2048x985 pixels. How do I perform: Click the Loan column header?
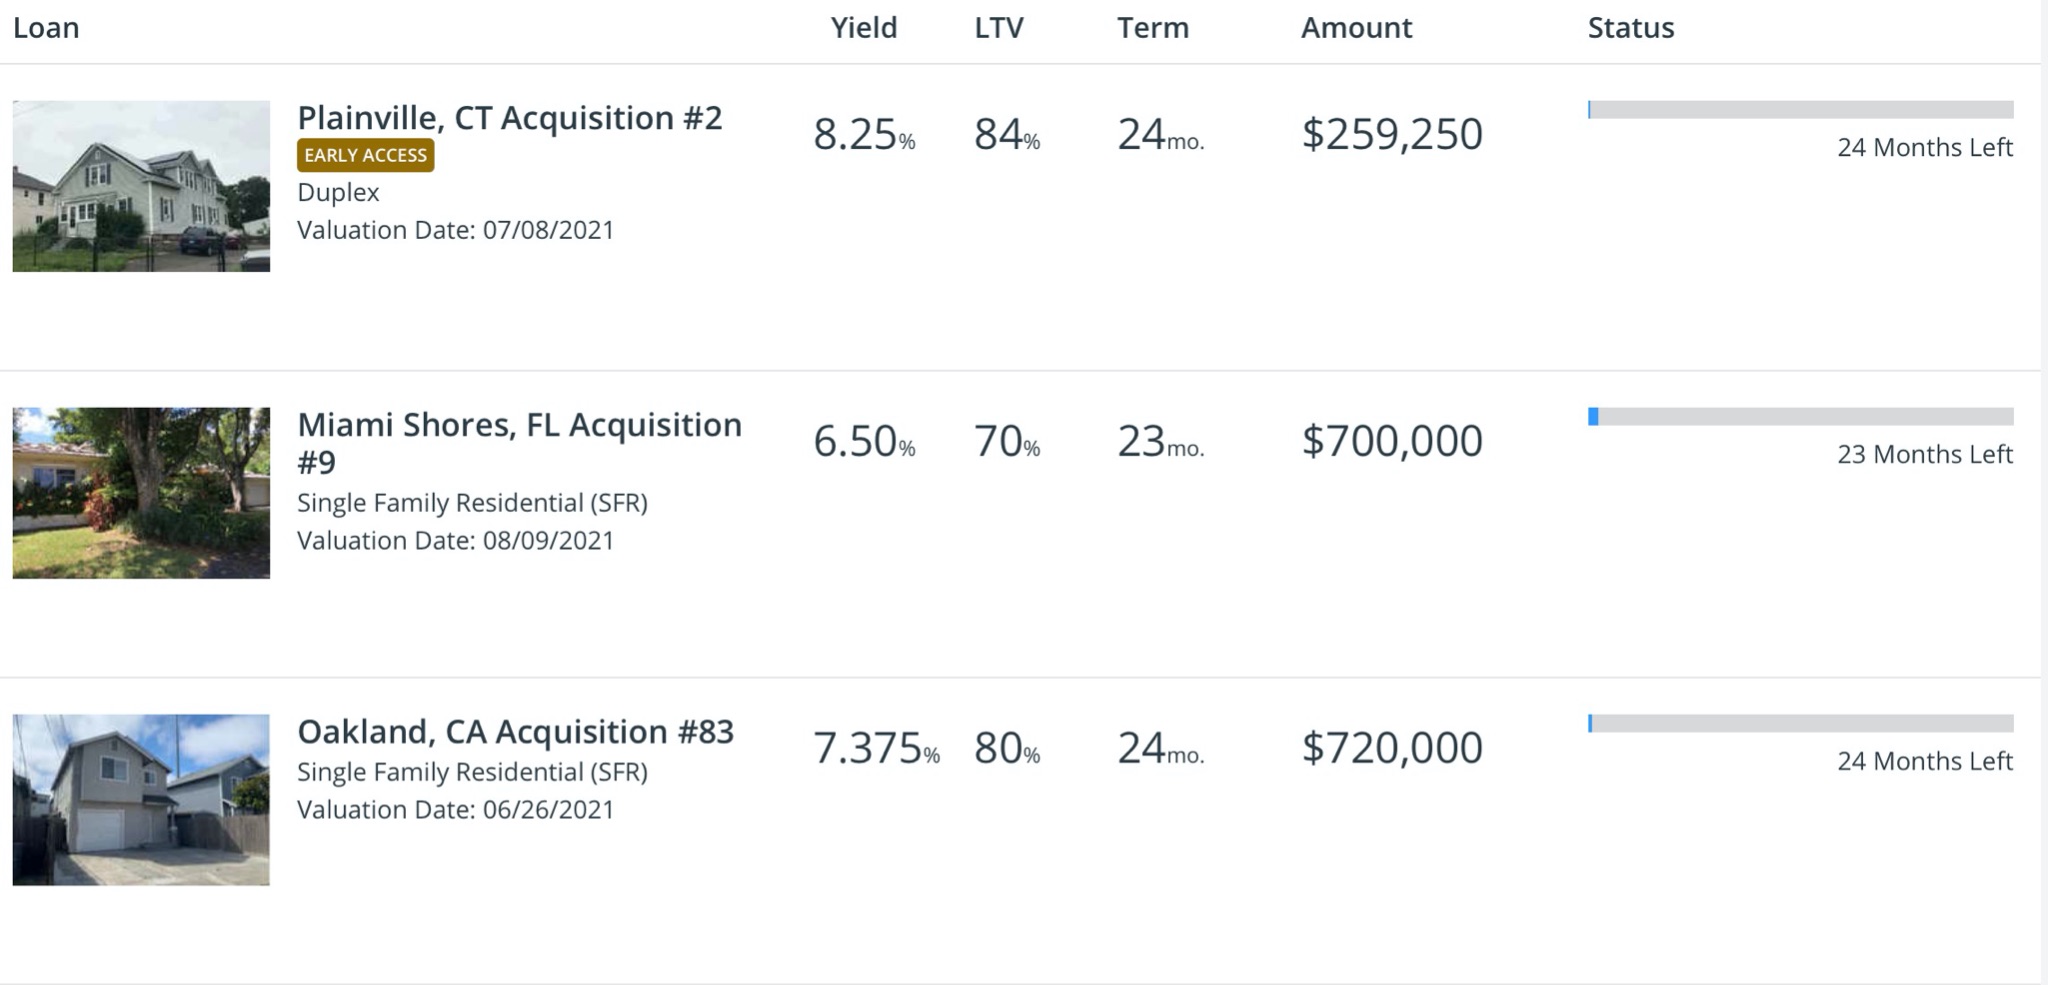point(46,28)
